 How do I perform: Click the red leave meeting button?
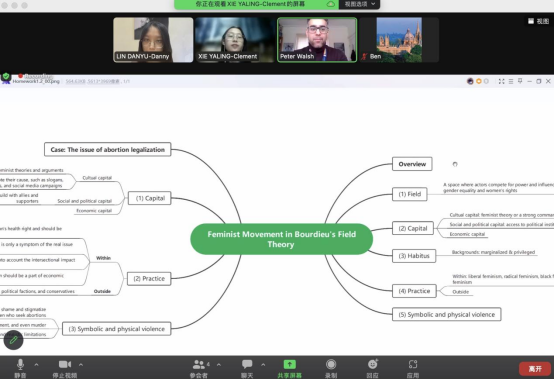pyautogui.click(x=535, y=369)
